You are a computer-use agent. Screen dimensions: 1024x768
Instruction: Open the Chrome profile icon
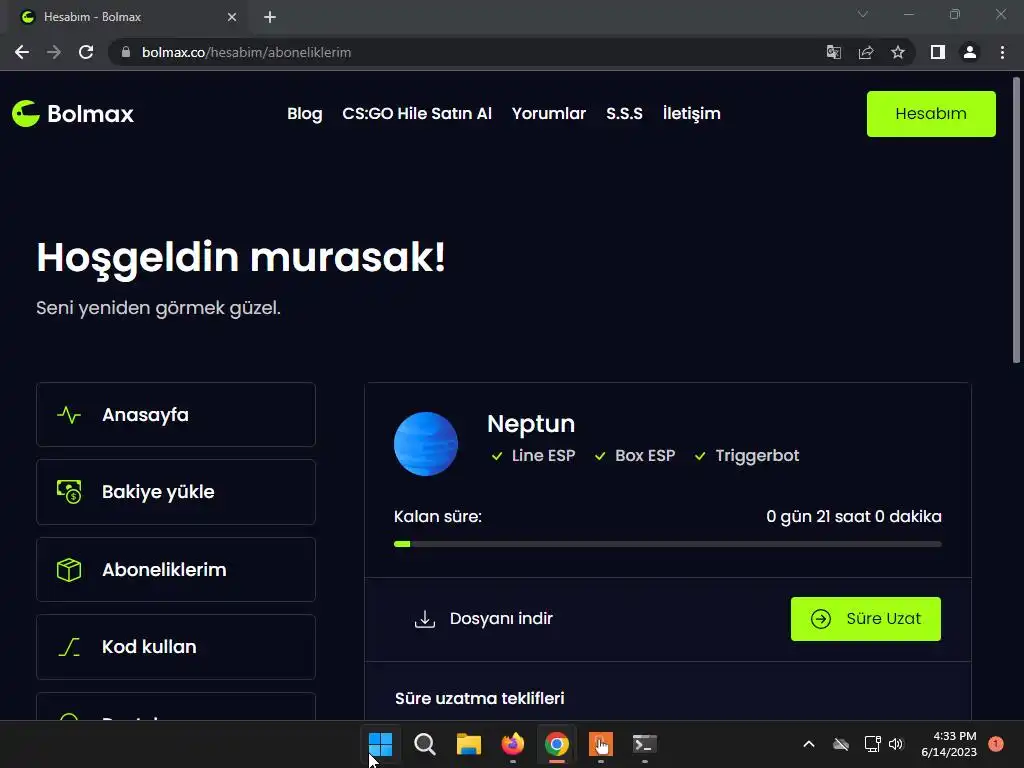coord(970,52)
